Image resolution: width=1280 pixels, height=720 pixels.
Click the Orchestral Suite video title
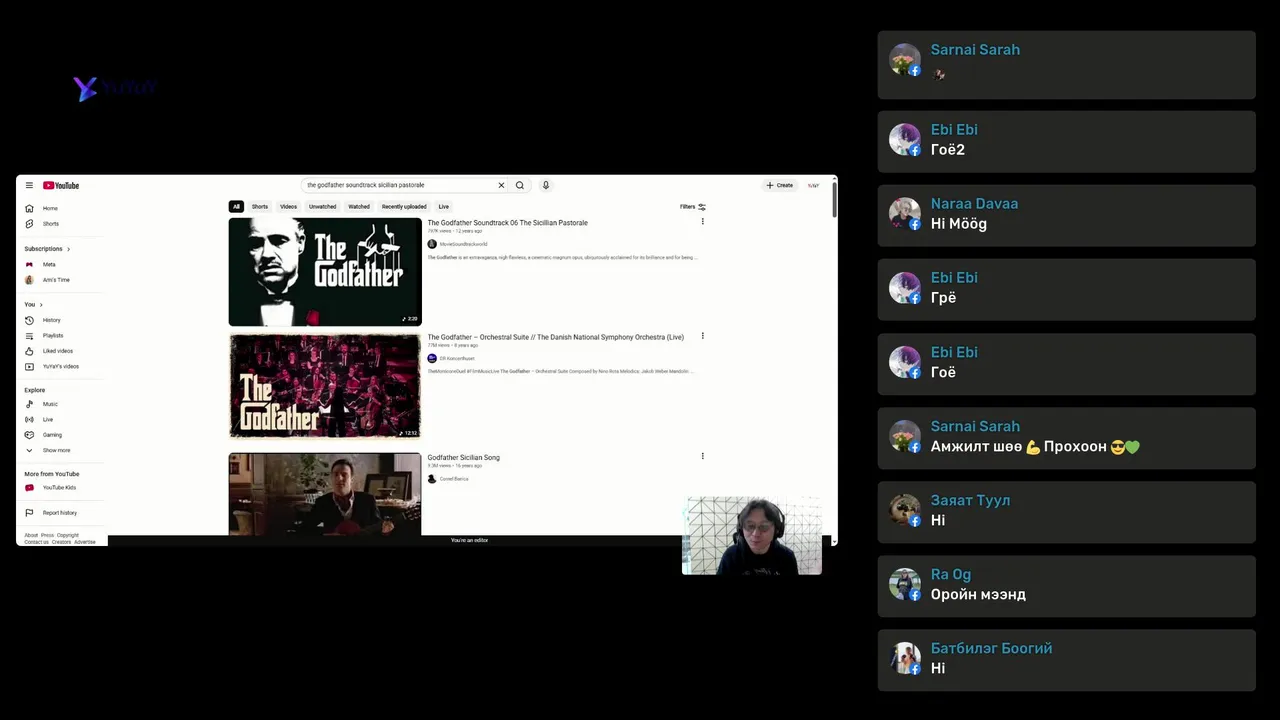556,338
